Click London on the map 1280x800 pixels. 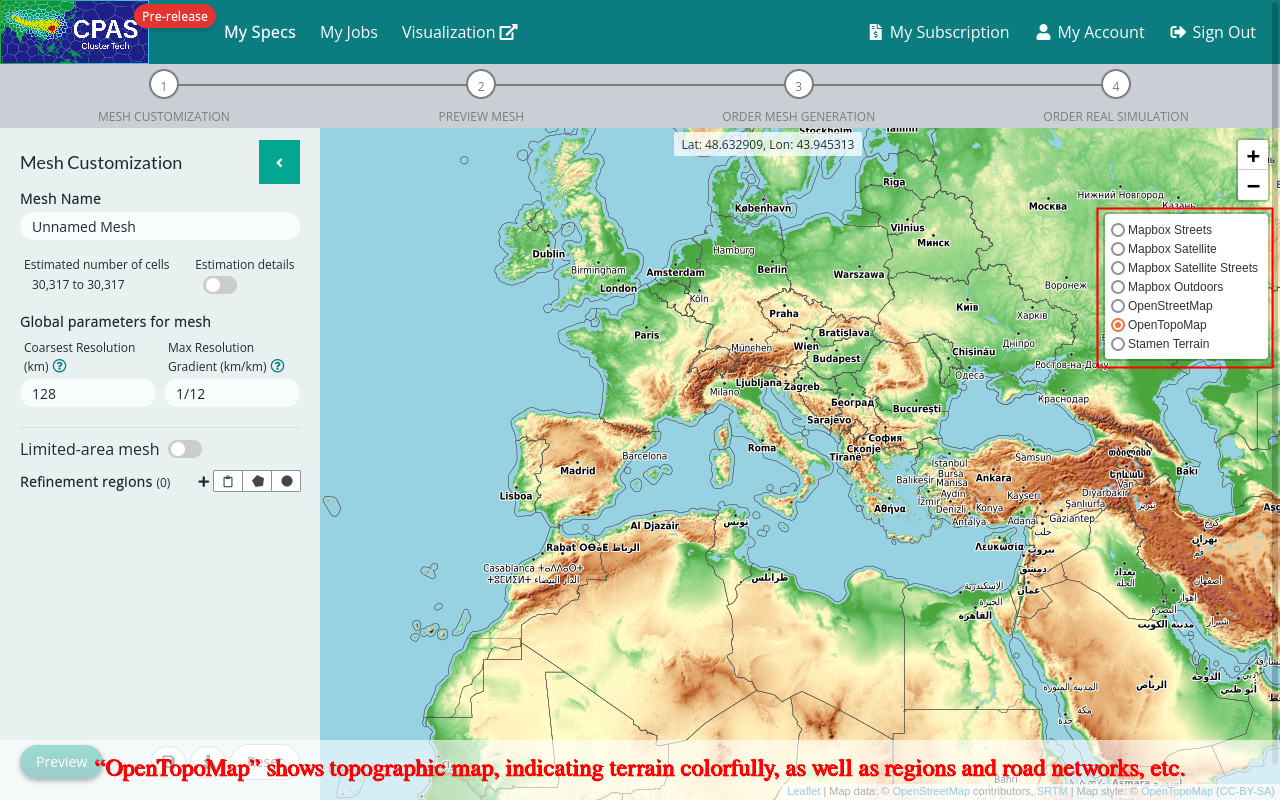[618, 288]
